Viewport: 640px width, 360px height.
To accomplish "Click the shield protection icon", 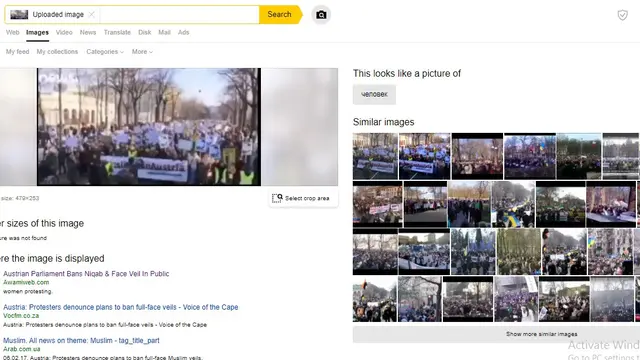I will [622, 15].
